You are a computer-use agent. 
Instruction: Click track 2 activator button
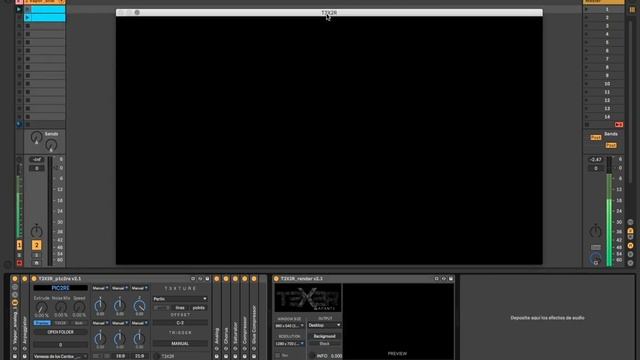click(36, 245)
